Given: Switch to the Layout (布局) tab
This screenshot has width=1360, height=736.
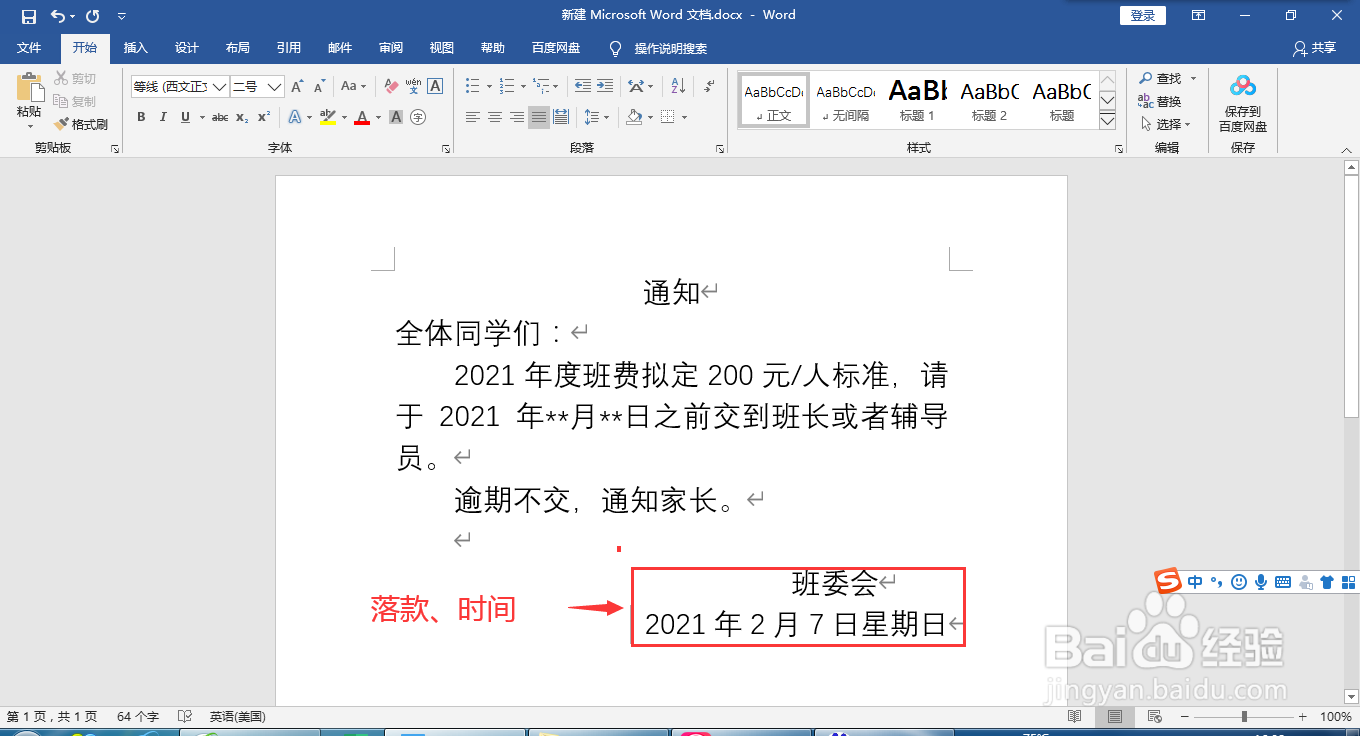Looking at the screenshot, I should tap(238, 48).
